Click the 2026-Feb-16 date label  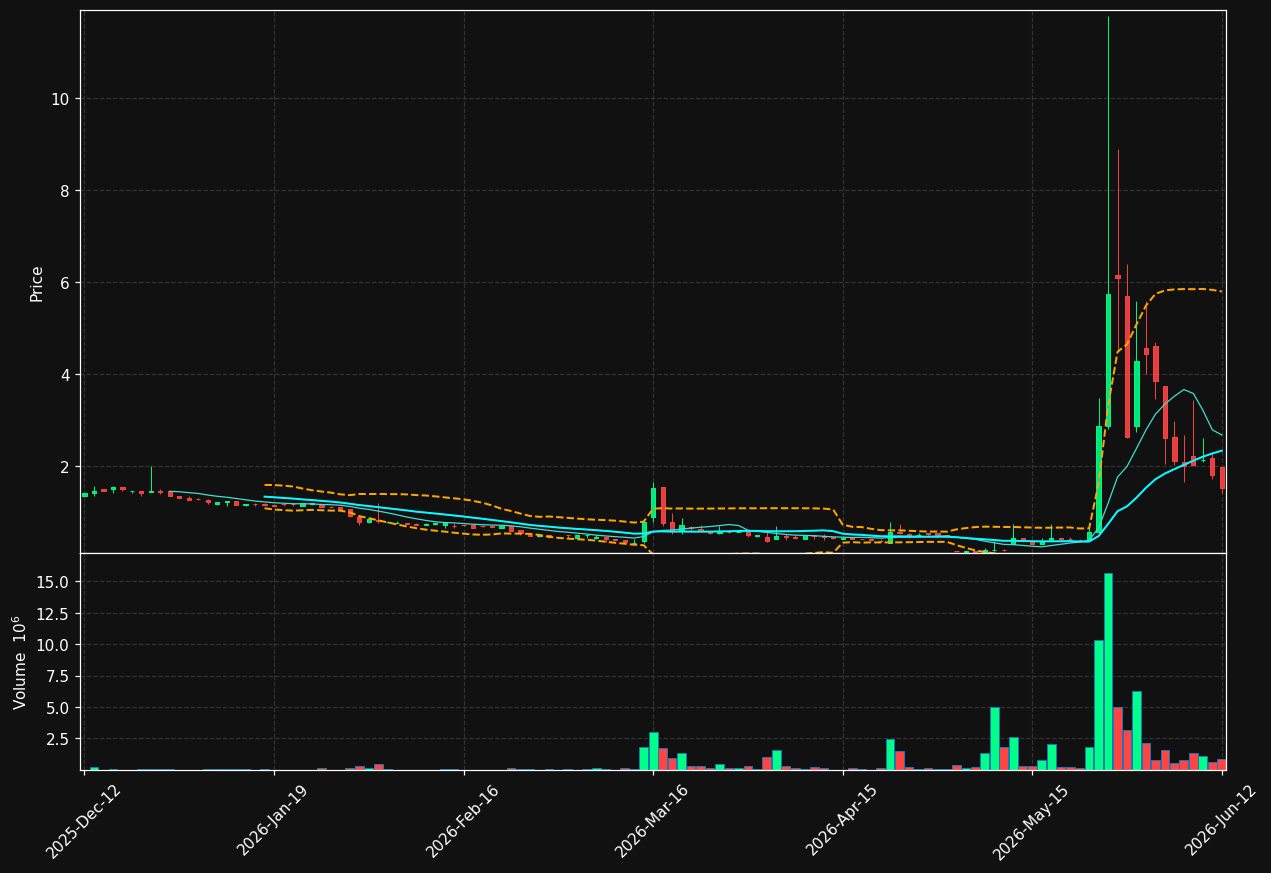[x=463, y=820]
